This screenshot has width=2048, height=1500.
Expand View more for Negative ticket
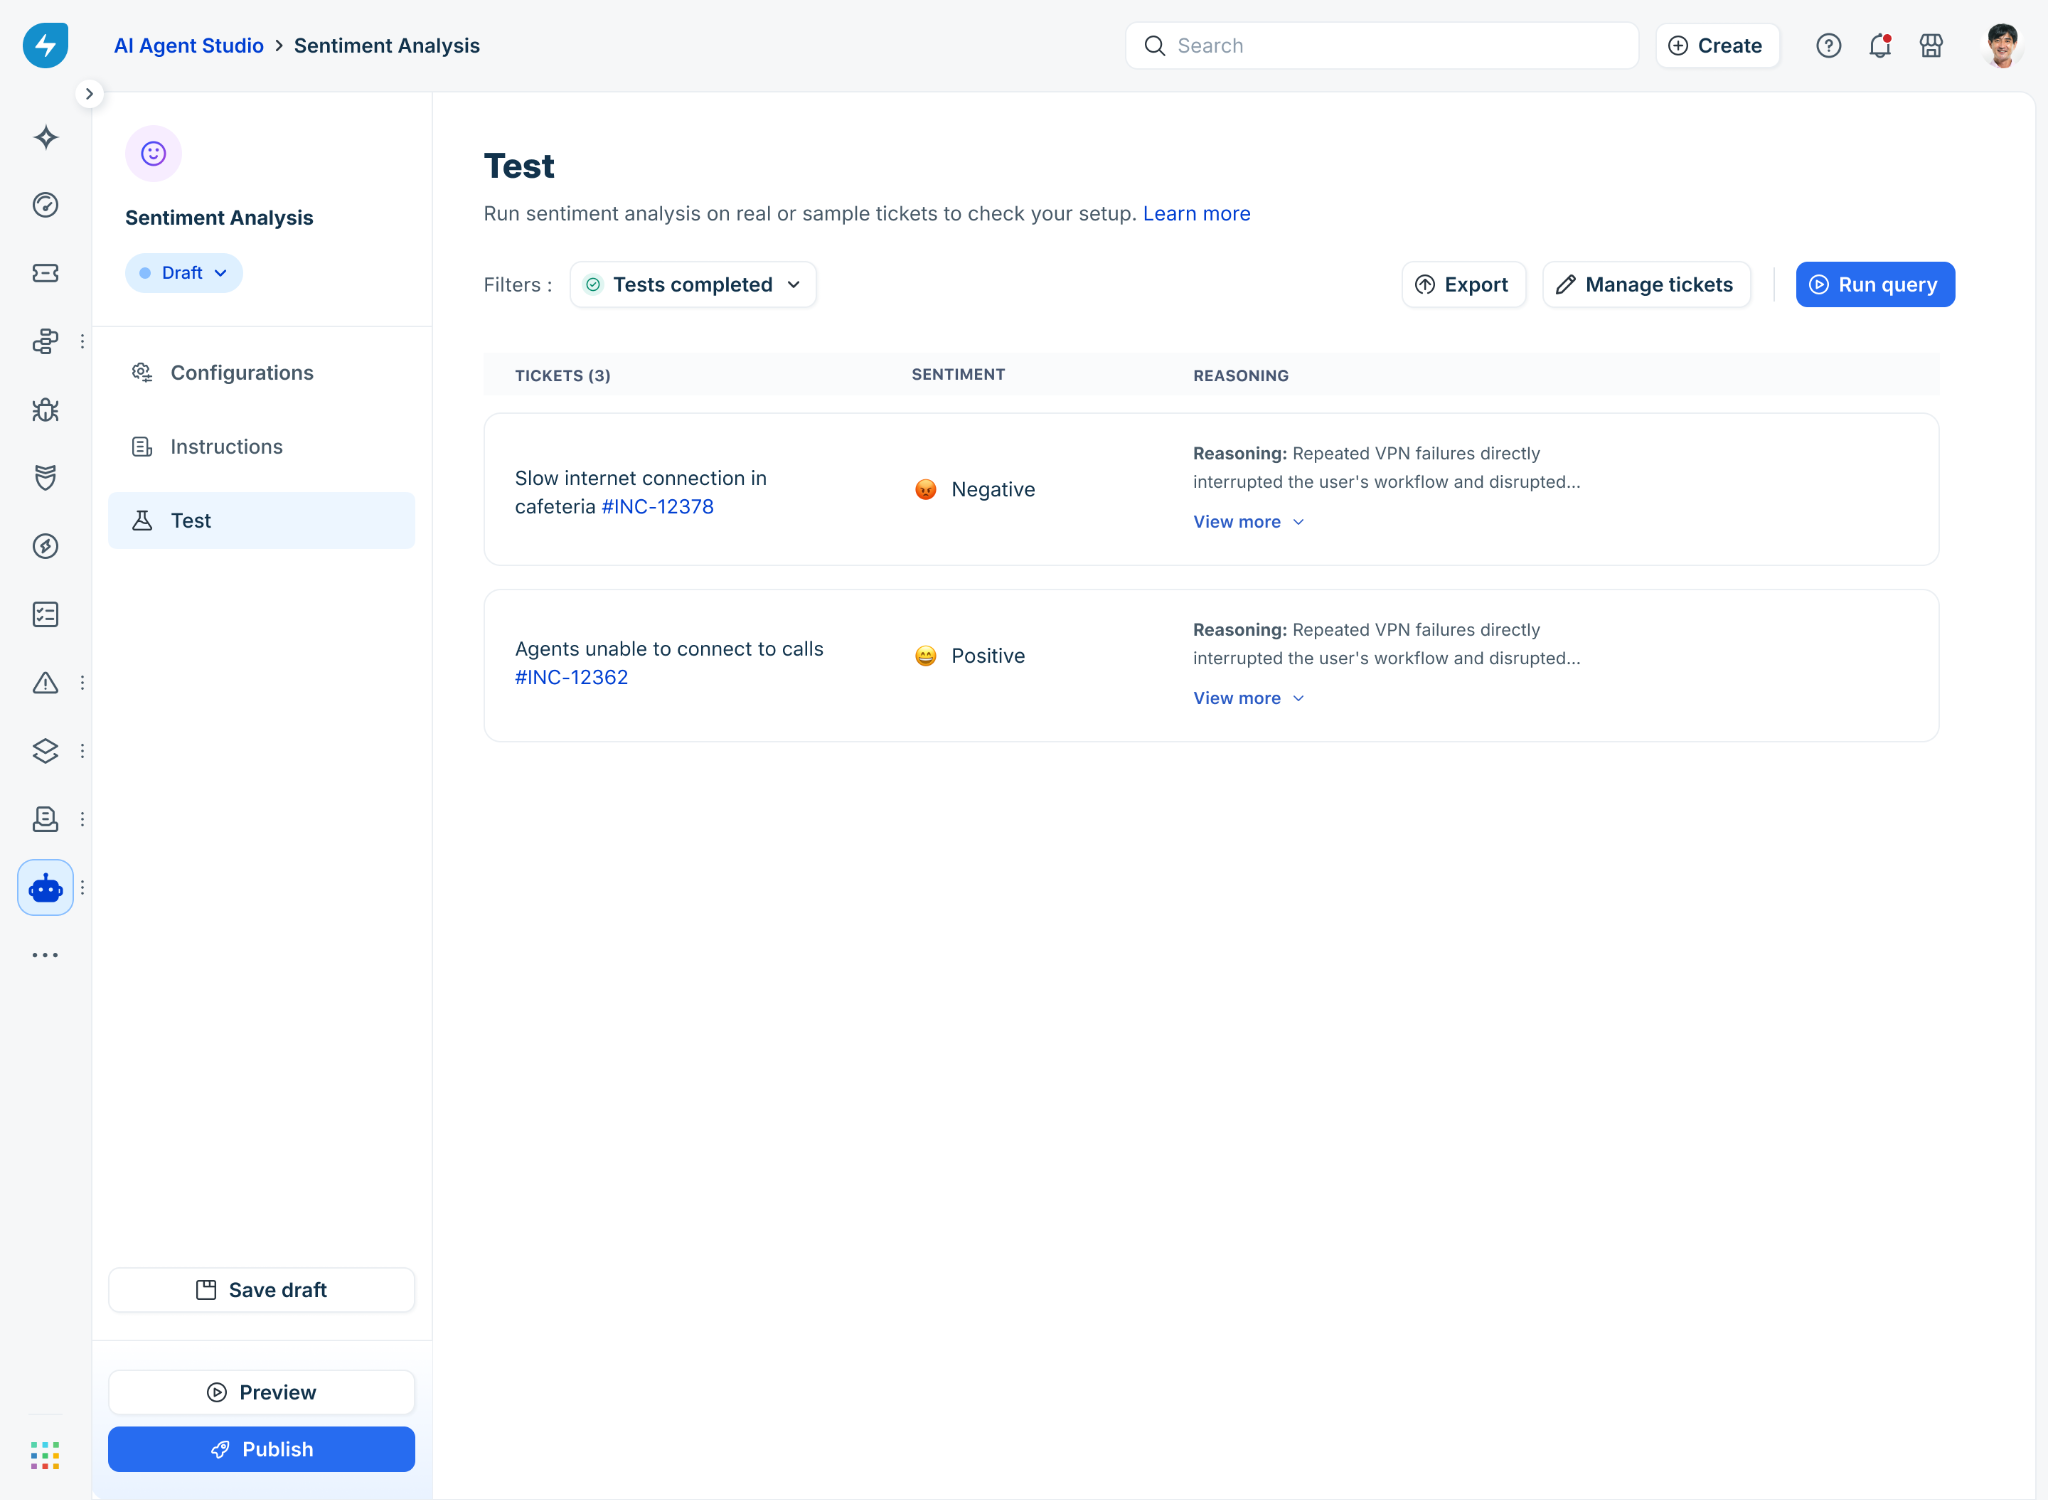tap(1248, 522)
